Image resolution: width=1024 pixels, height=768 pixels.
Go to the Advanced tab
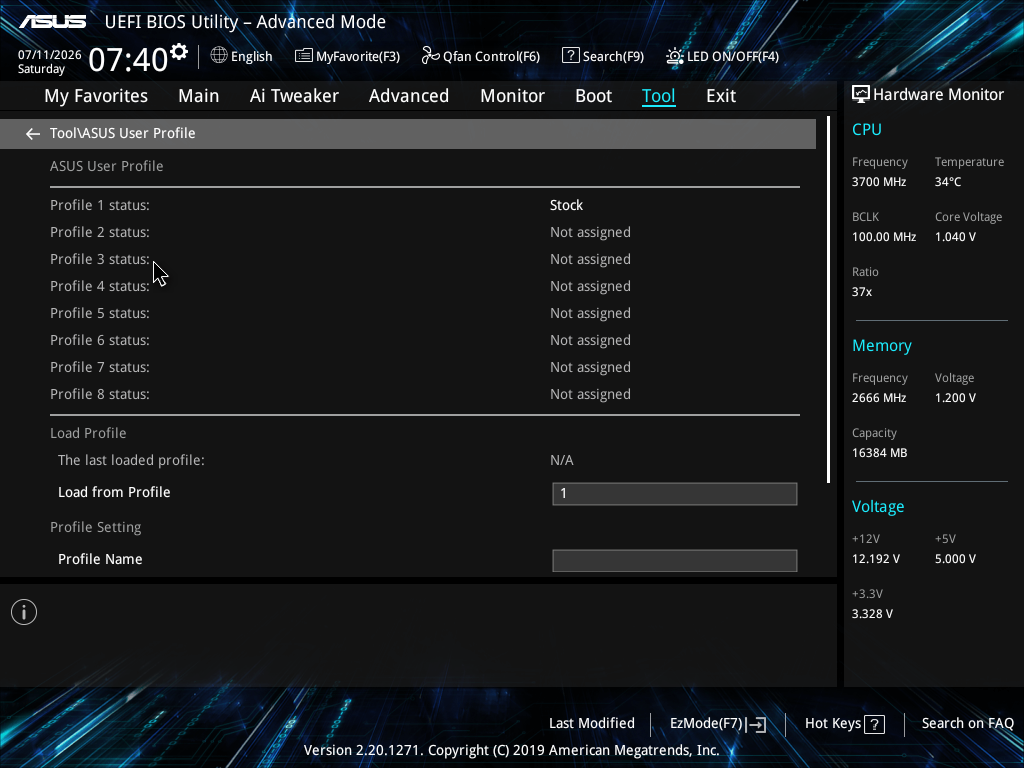click(409, 96)
